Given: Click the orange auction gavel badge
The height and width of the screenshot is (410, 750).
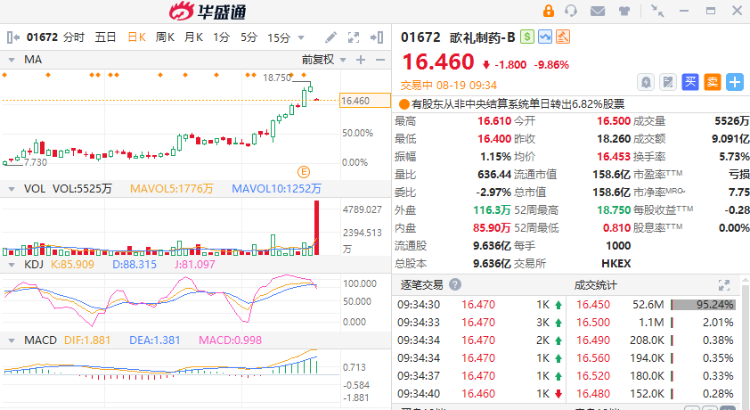Looking at the screenshot, I should coord(562,37).
